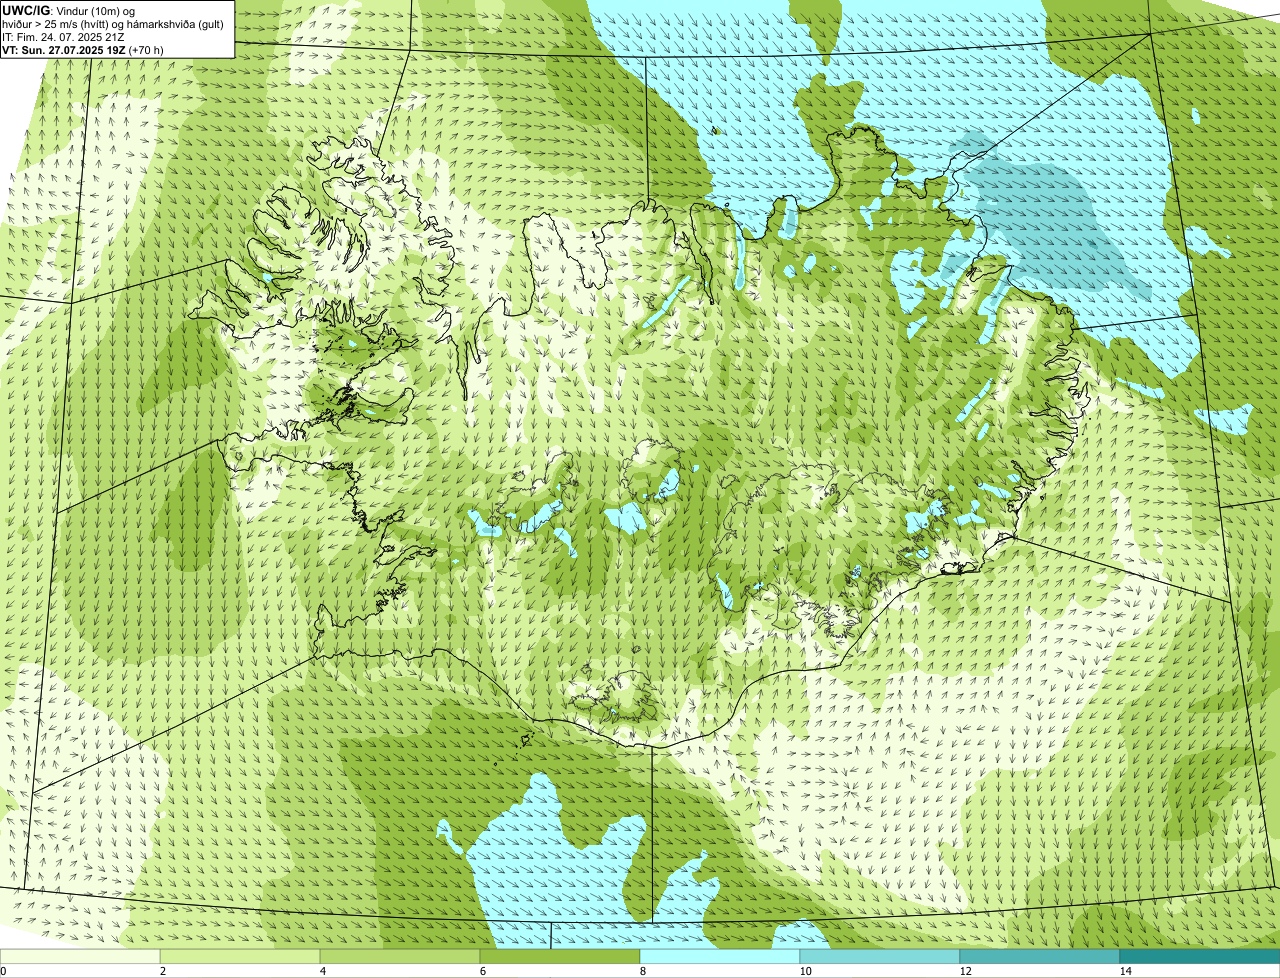1280x978 pixels.
Task: Click the "14" tick label on the color scale
Action: click(x=1125, y=971)
